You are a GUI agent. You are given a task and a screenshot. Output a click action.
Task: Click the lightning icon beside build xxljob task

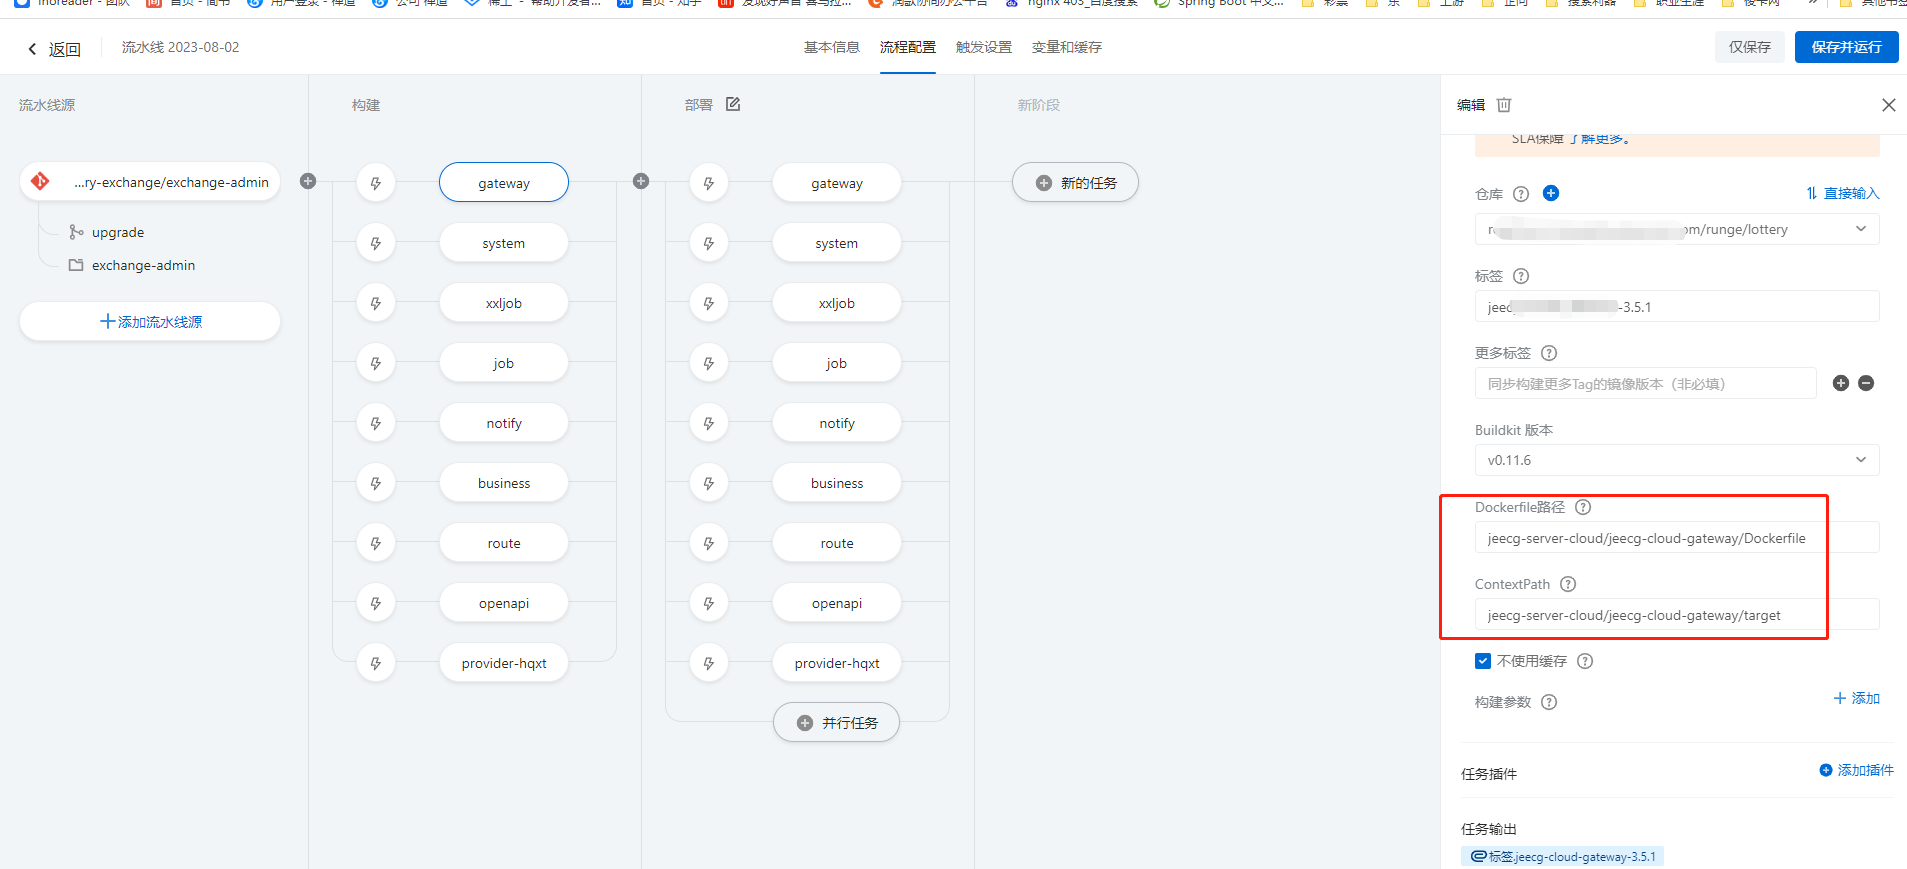pos(376,303)
